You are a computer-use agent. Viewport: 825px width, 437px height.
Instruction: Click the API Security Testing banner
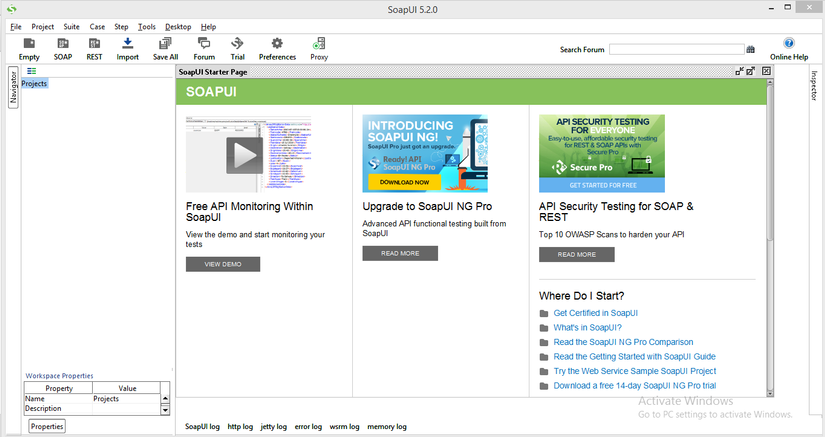pos(601,154)
